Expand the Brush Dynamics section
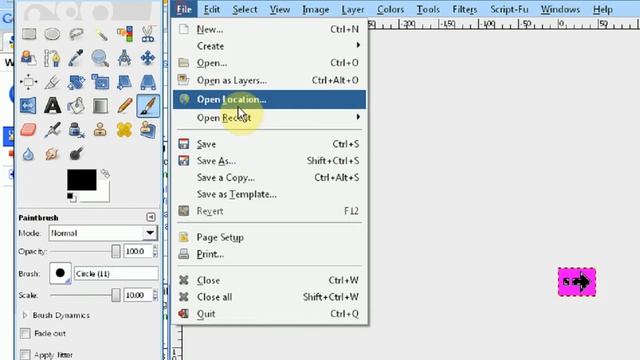The height and width of the screenshot is (360, 640). pyautogui.click(x=25, y=315)
